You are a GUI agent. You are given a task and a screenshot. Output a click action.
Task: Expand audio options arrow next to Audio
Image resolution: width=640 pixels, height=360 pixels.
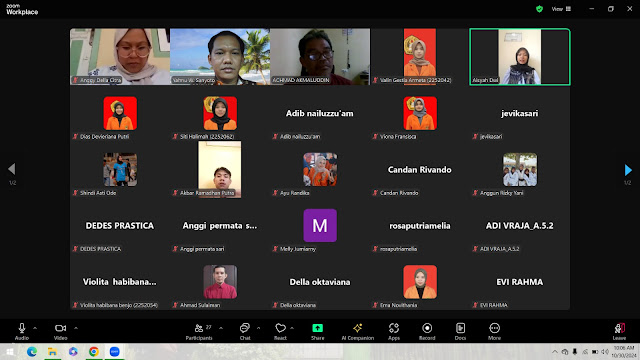point(35,328)
